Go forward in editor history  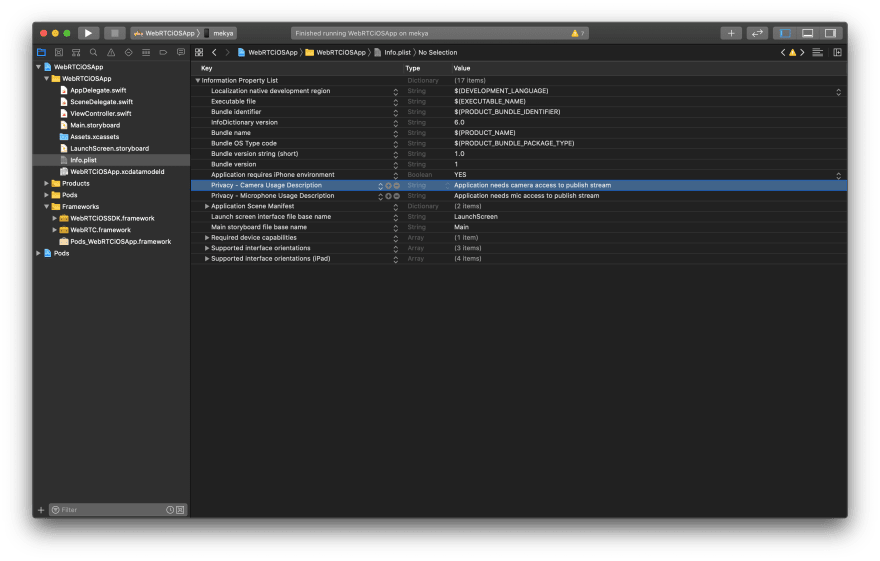pyautogui.click(x=227, y=52)
